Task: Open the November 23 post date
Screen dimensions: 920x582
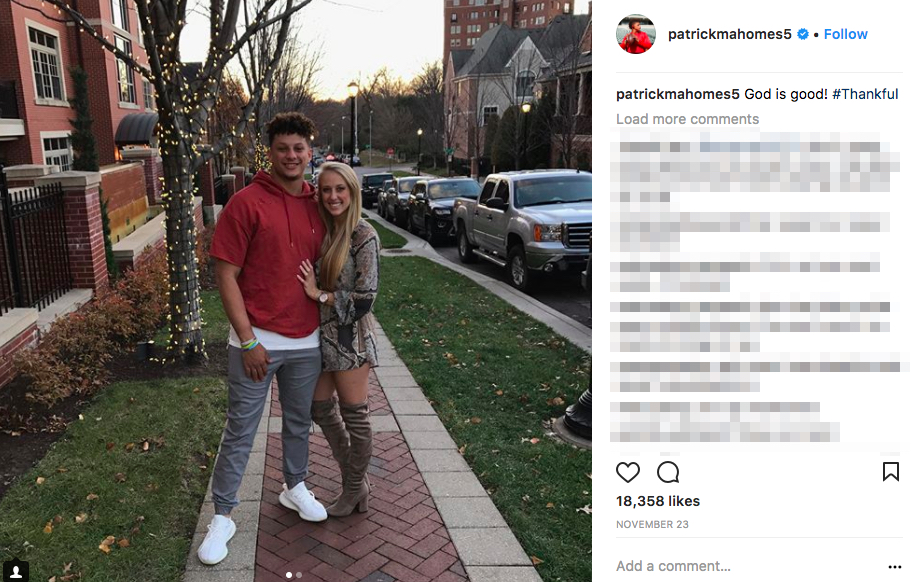Action: 652,525
